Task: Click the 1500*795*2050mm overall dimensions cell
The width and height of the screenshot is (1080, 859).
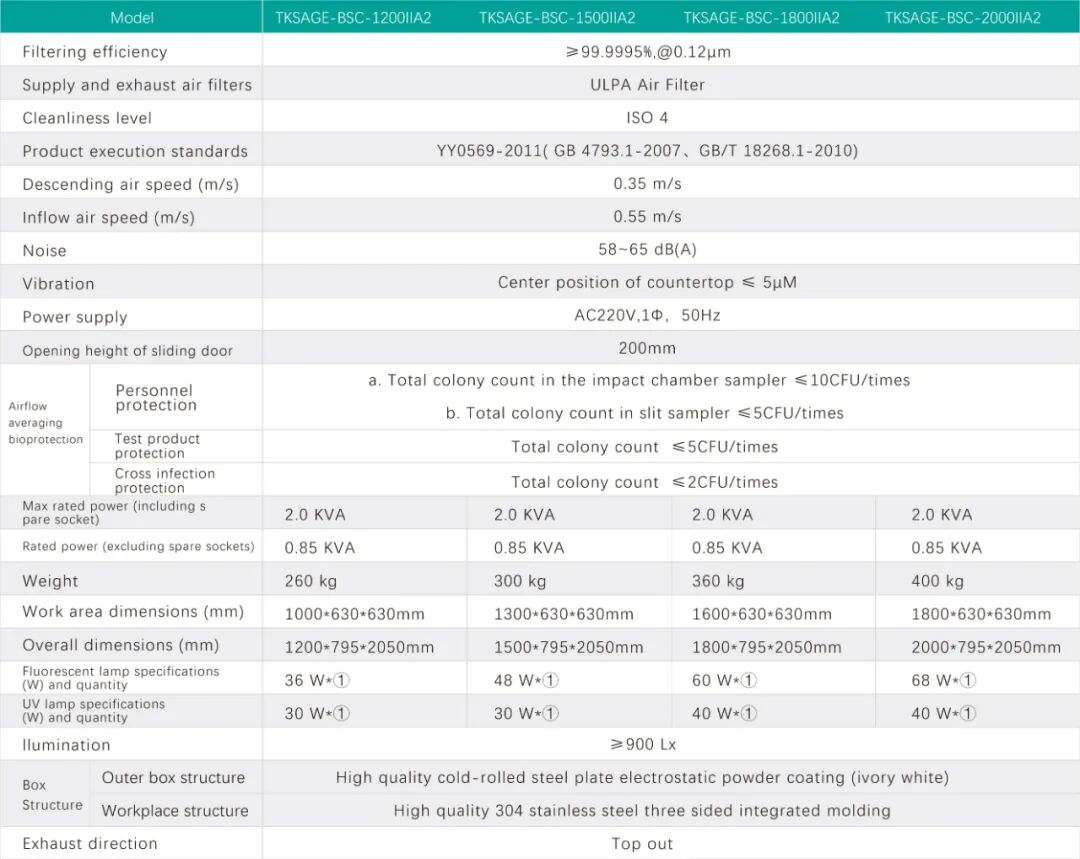Action: click(568, 647)
